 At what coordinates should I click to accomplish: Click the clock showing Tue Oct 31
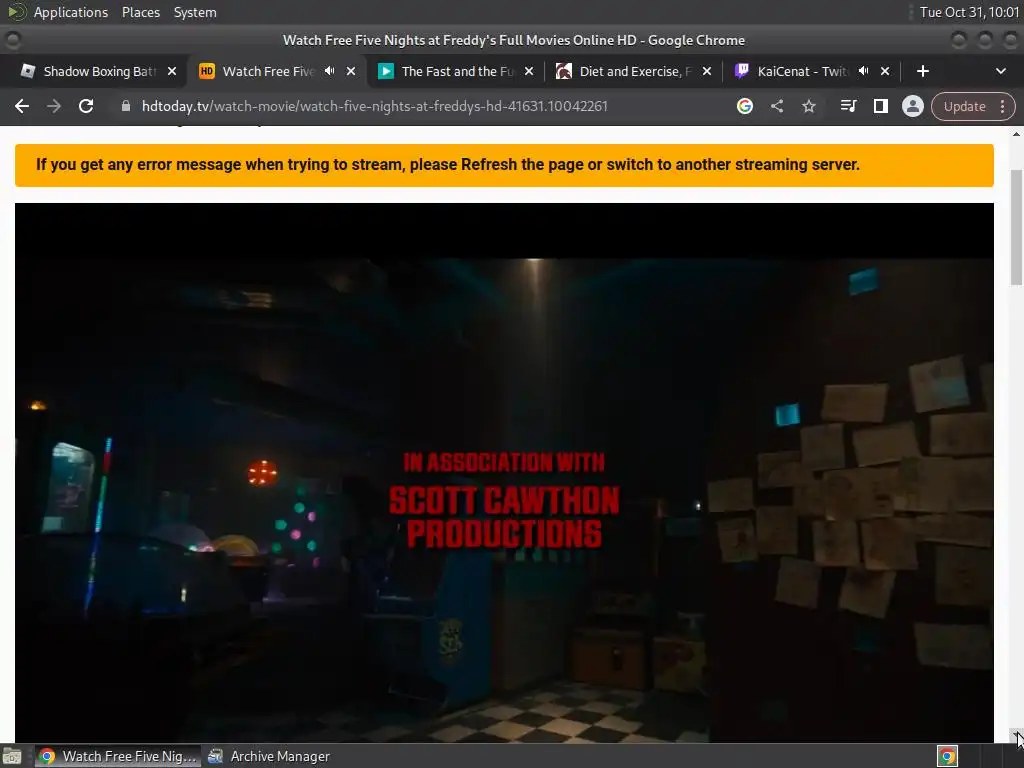coord(969,12)
